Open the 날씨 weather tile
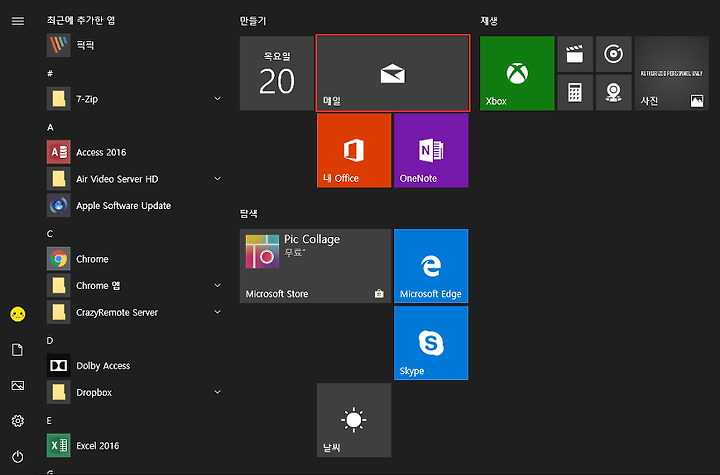The image size is (720, 475). (x=354, y=420)
